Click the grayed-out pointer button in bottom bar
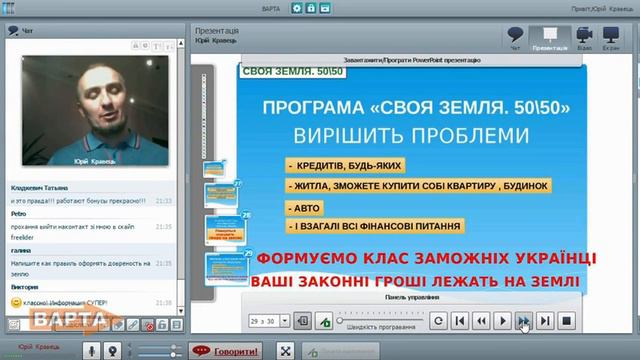 [340, 351]
